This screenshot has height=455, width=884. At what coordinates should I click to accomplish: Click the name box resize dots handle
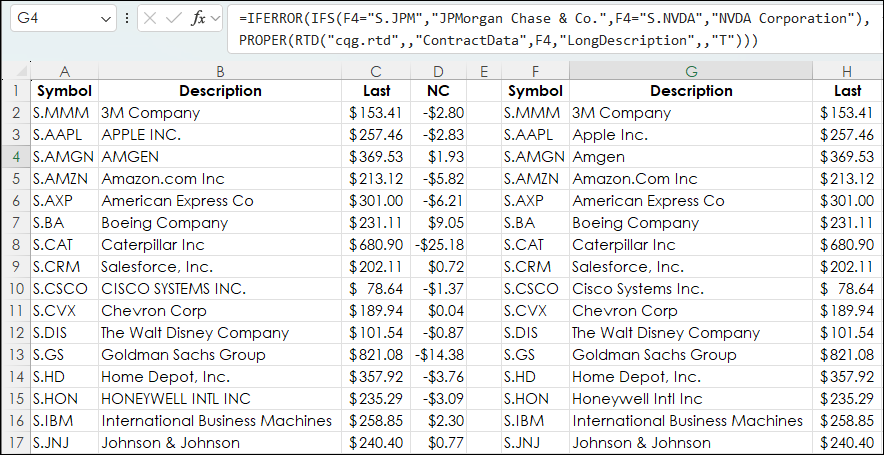point(126,18)
